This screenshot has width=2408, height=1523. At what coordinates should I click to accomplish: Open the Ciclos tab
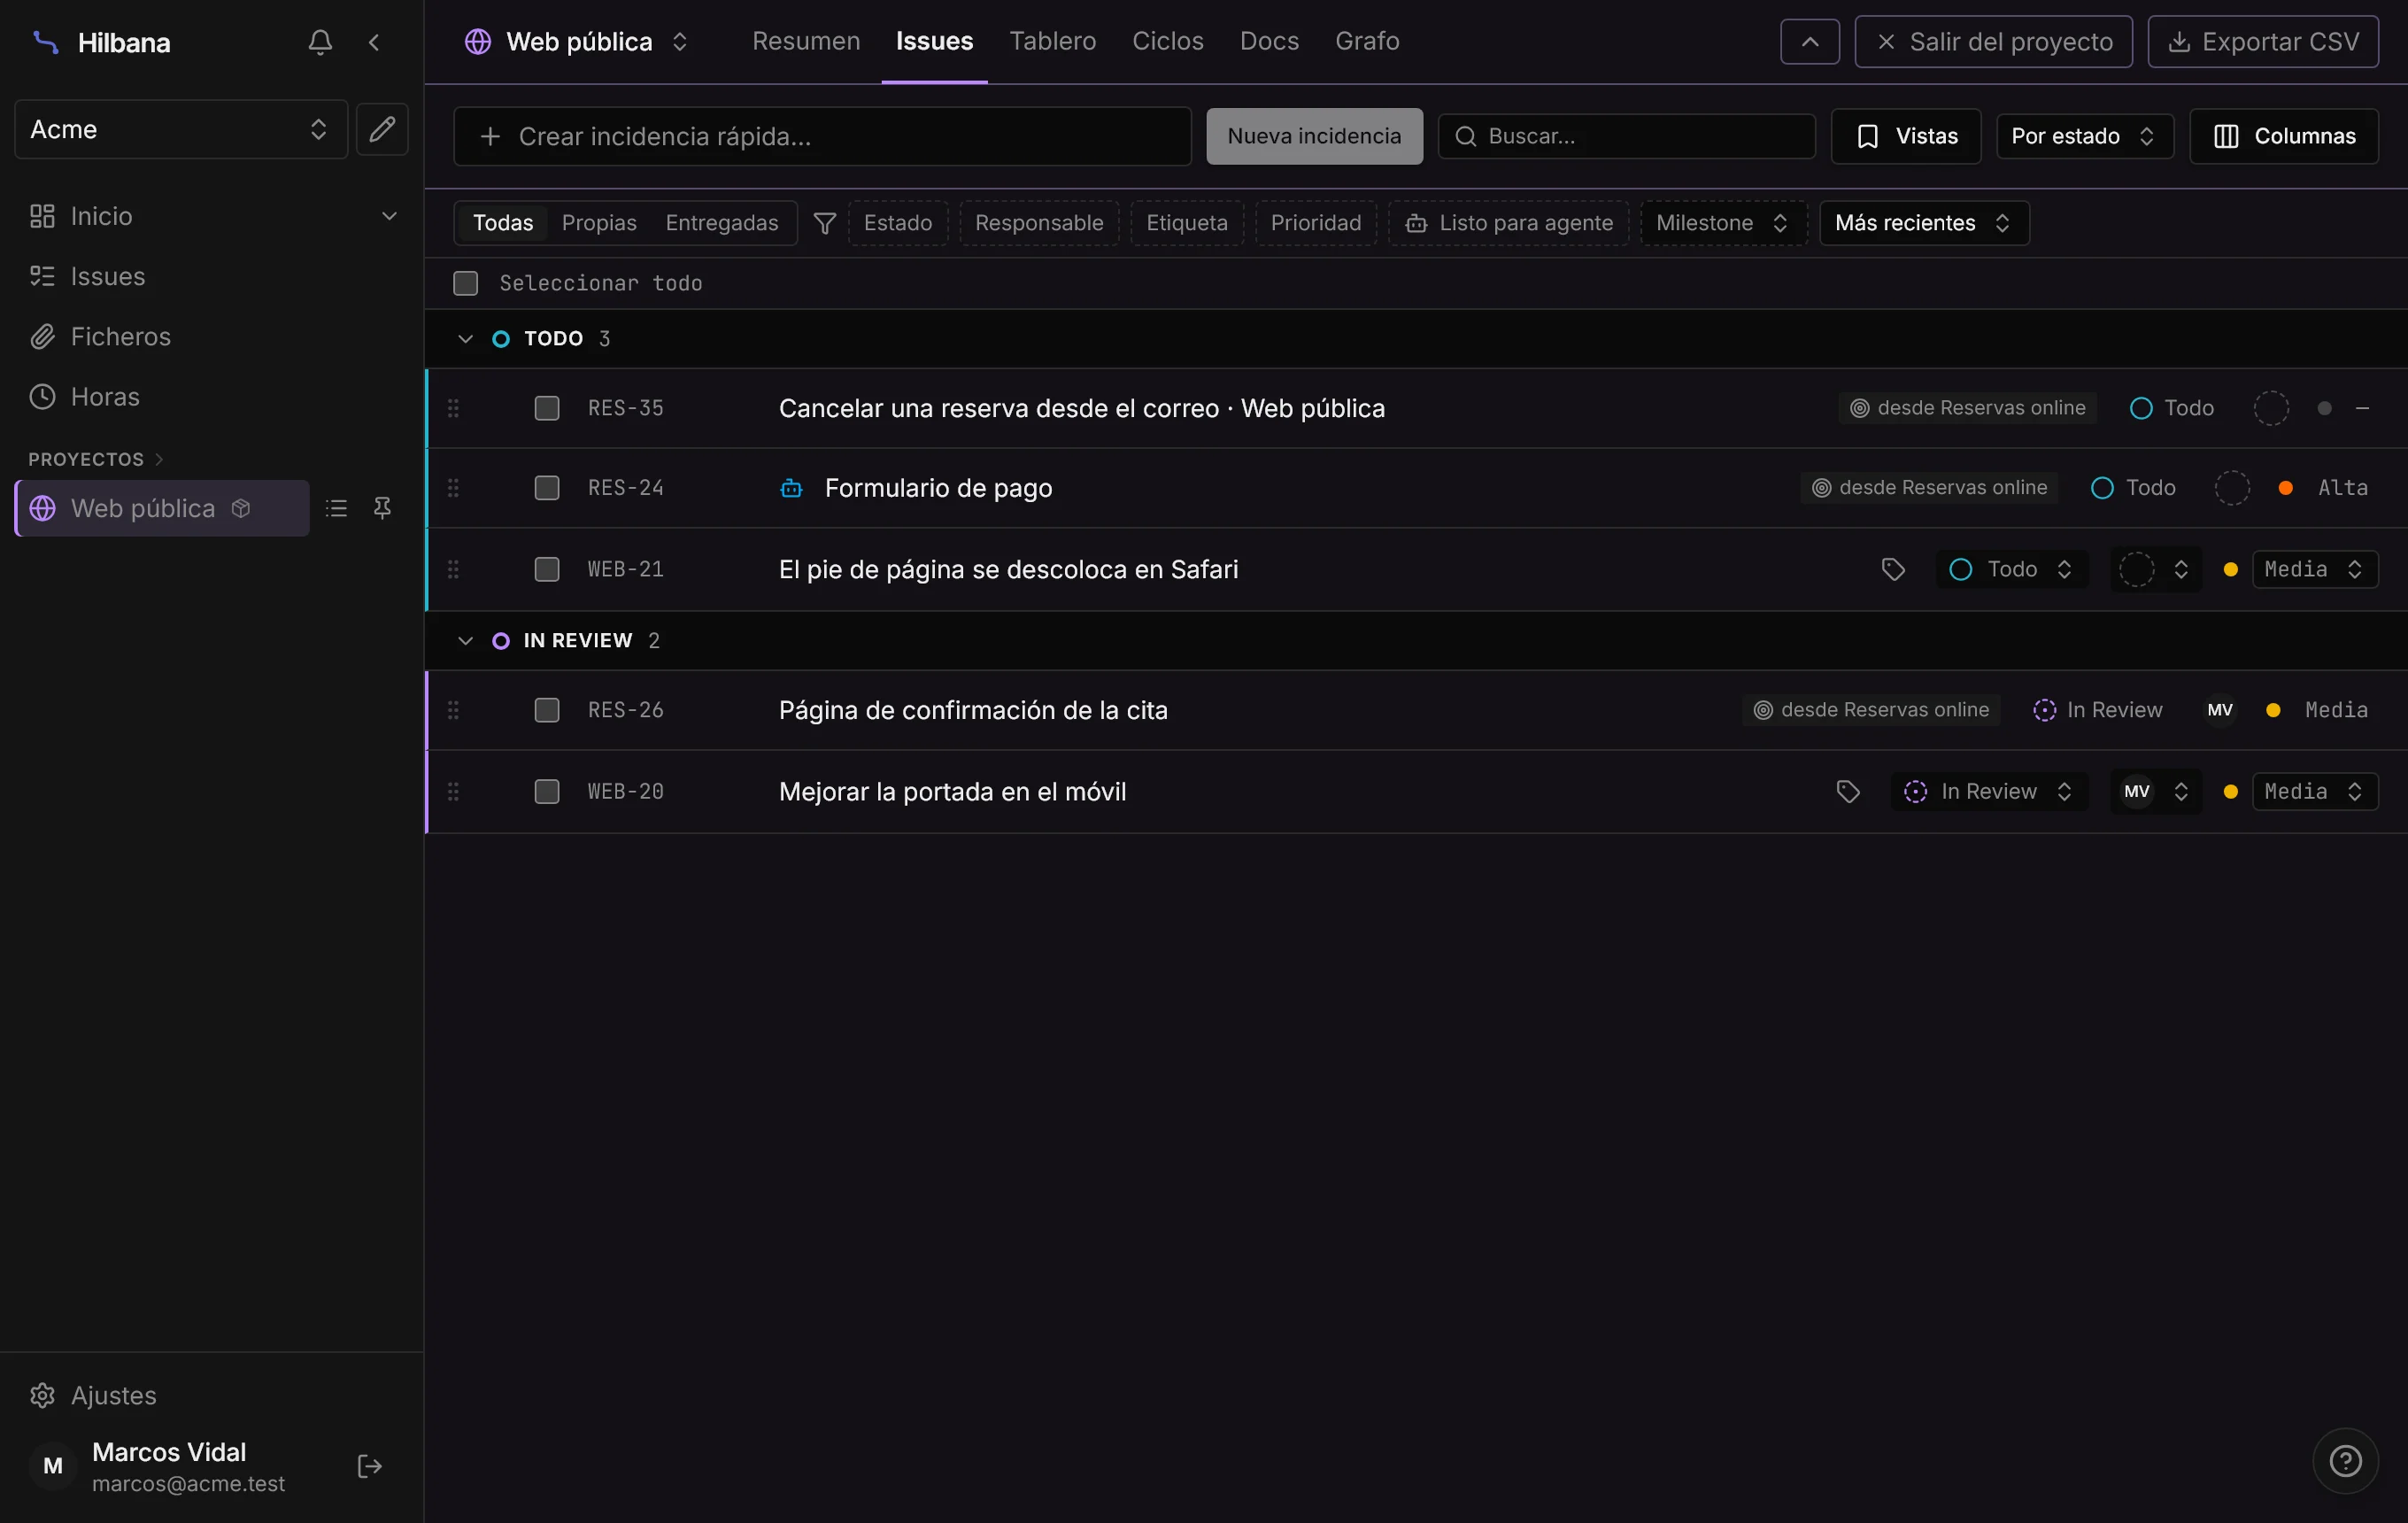[x=1167, y=41]
